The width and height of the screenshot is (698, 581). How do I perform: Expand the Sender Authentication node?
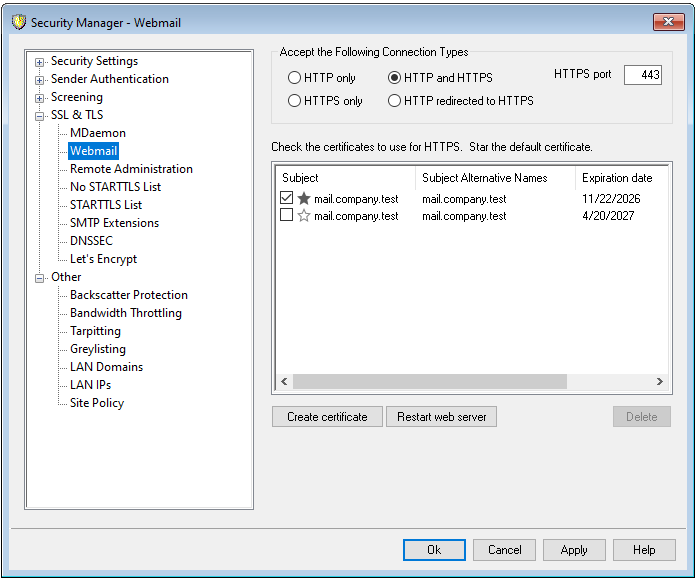(40, 80)
